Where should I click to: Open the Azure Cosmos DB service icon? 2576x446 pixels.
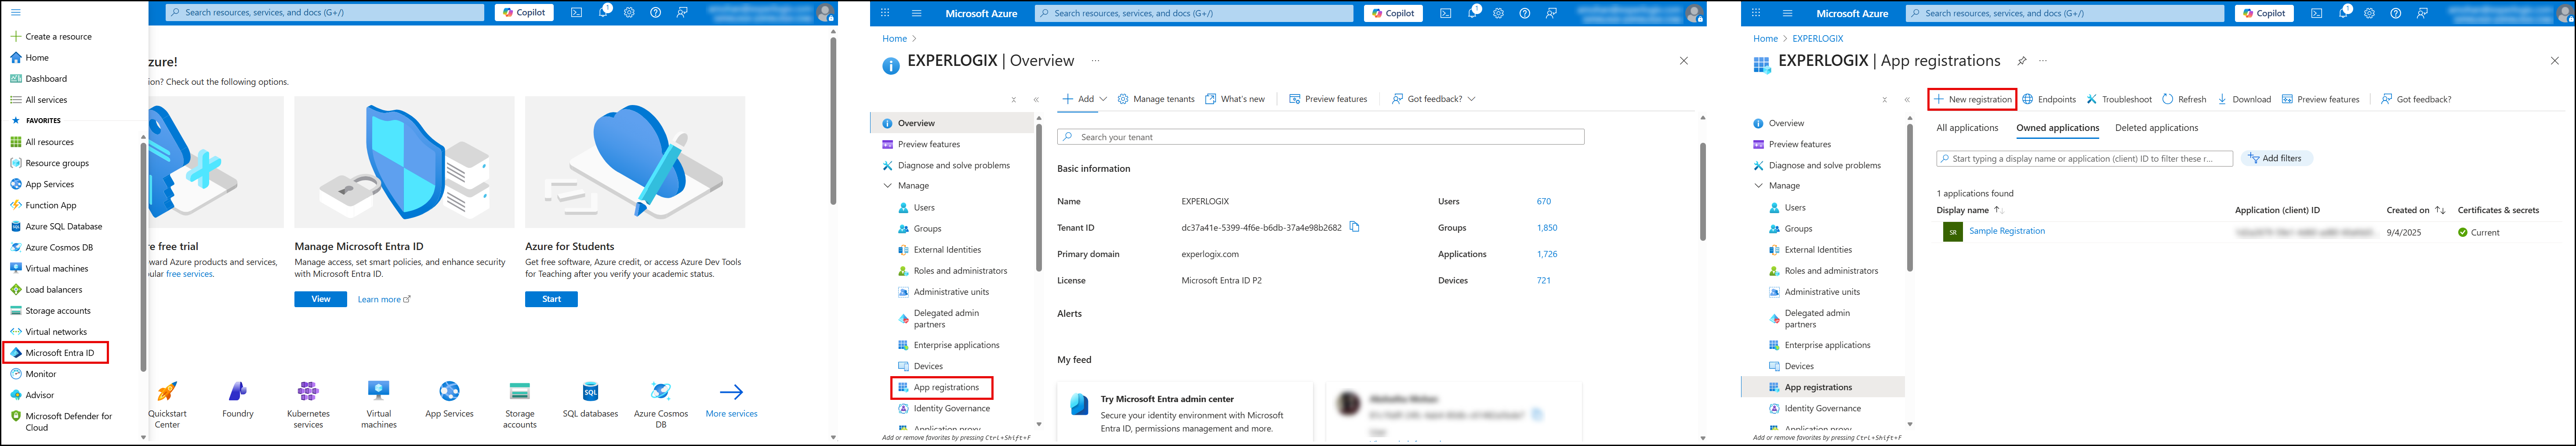pos(661,391)
